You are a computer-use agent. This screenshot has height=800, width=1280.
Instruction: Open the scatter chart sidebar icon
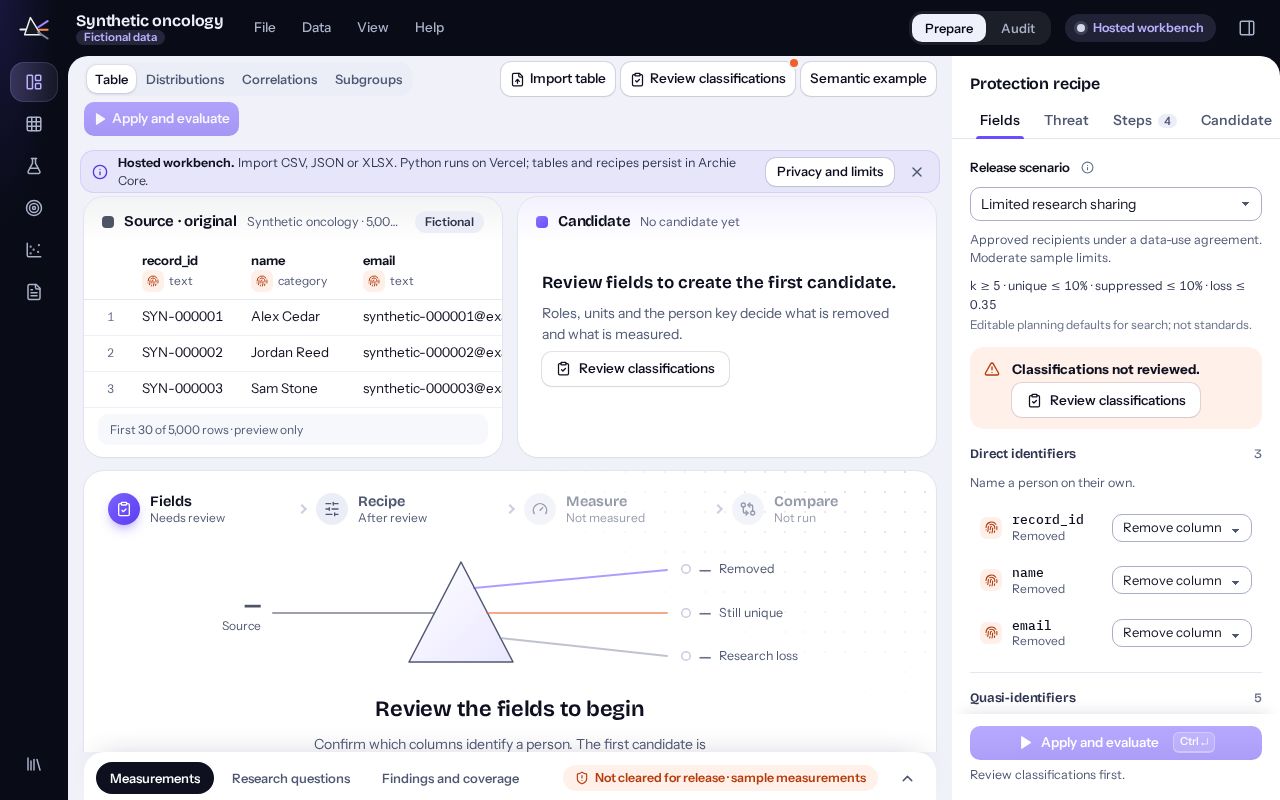tap(34, 250)
